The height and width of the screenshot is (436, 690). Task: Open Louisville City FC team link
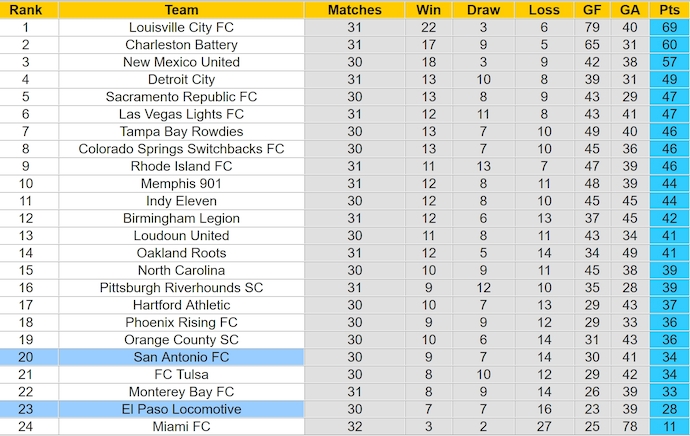[x=181, y=28]
